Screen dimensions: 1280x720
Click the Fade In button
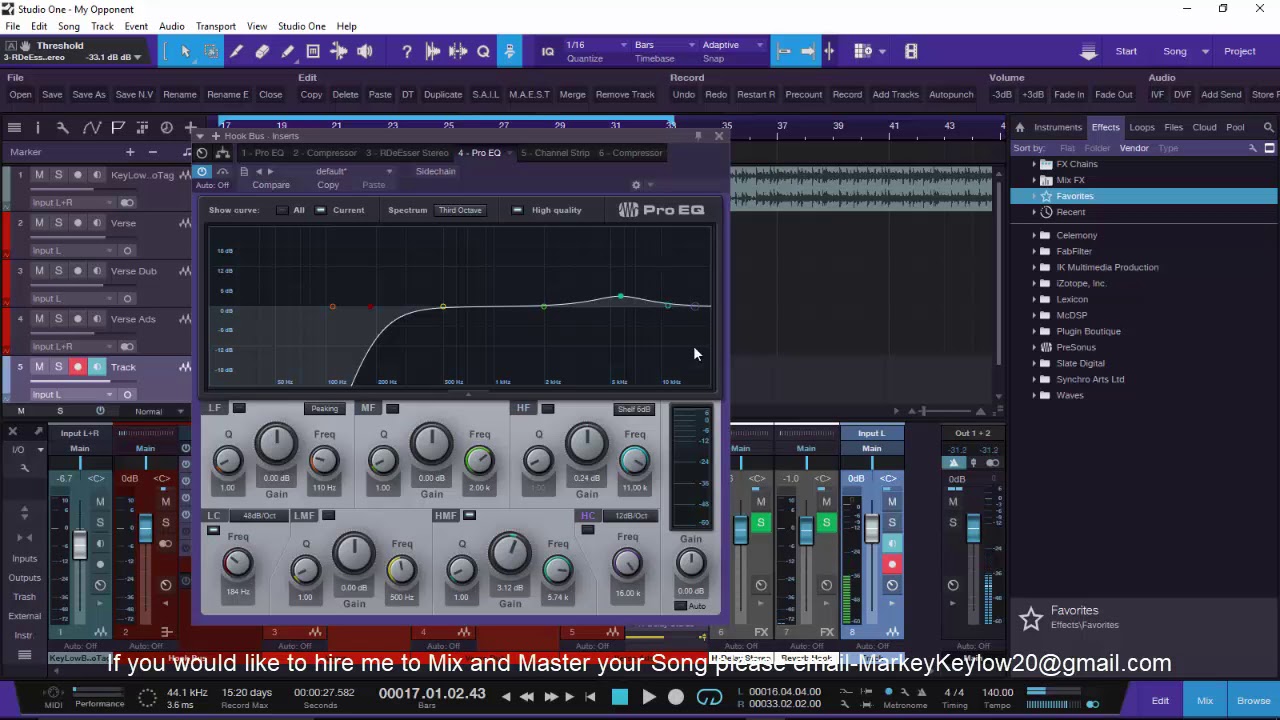pyautogui.click(x=1068, y=94)
